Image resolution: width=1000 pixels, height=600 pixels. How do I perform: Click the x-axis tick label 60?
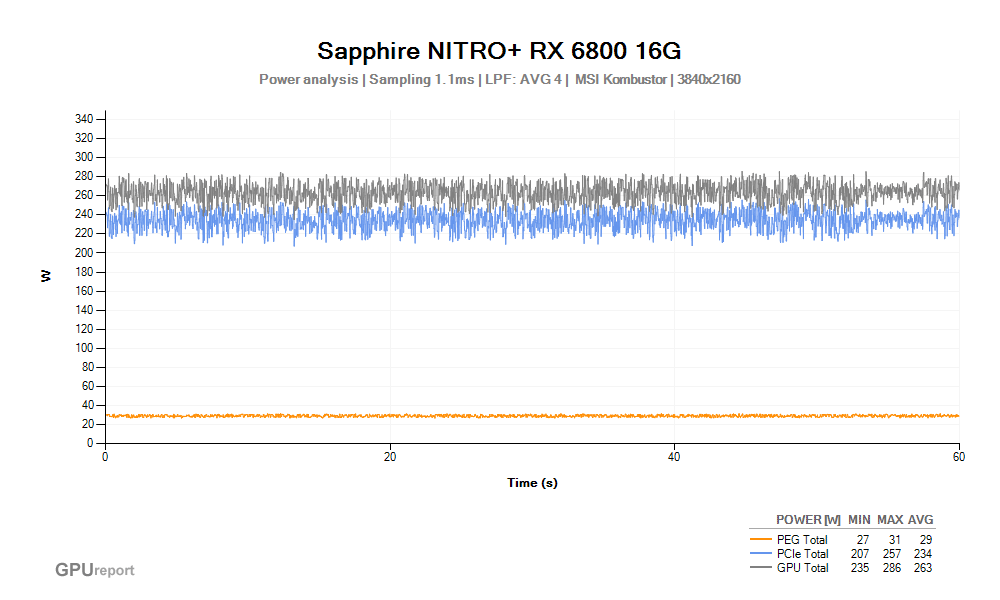coord(959,457)
